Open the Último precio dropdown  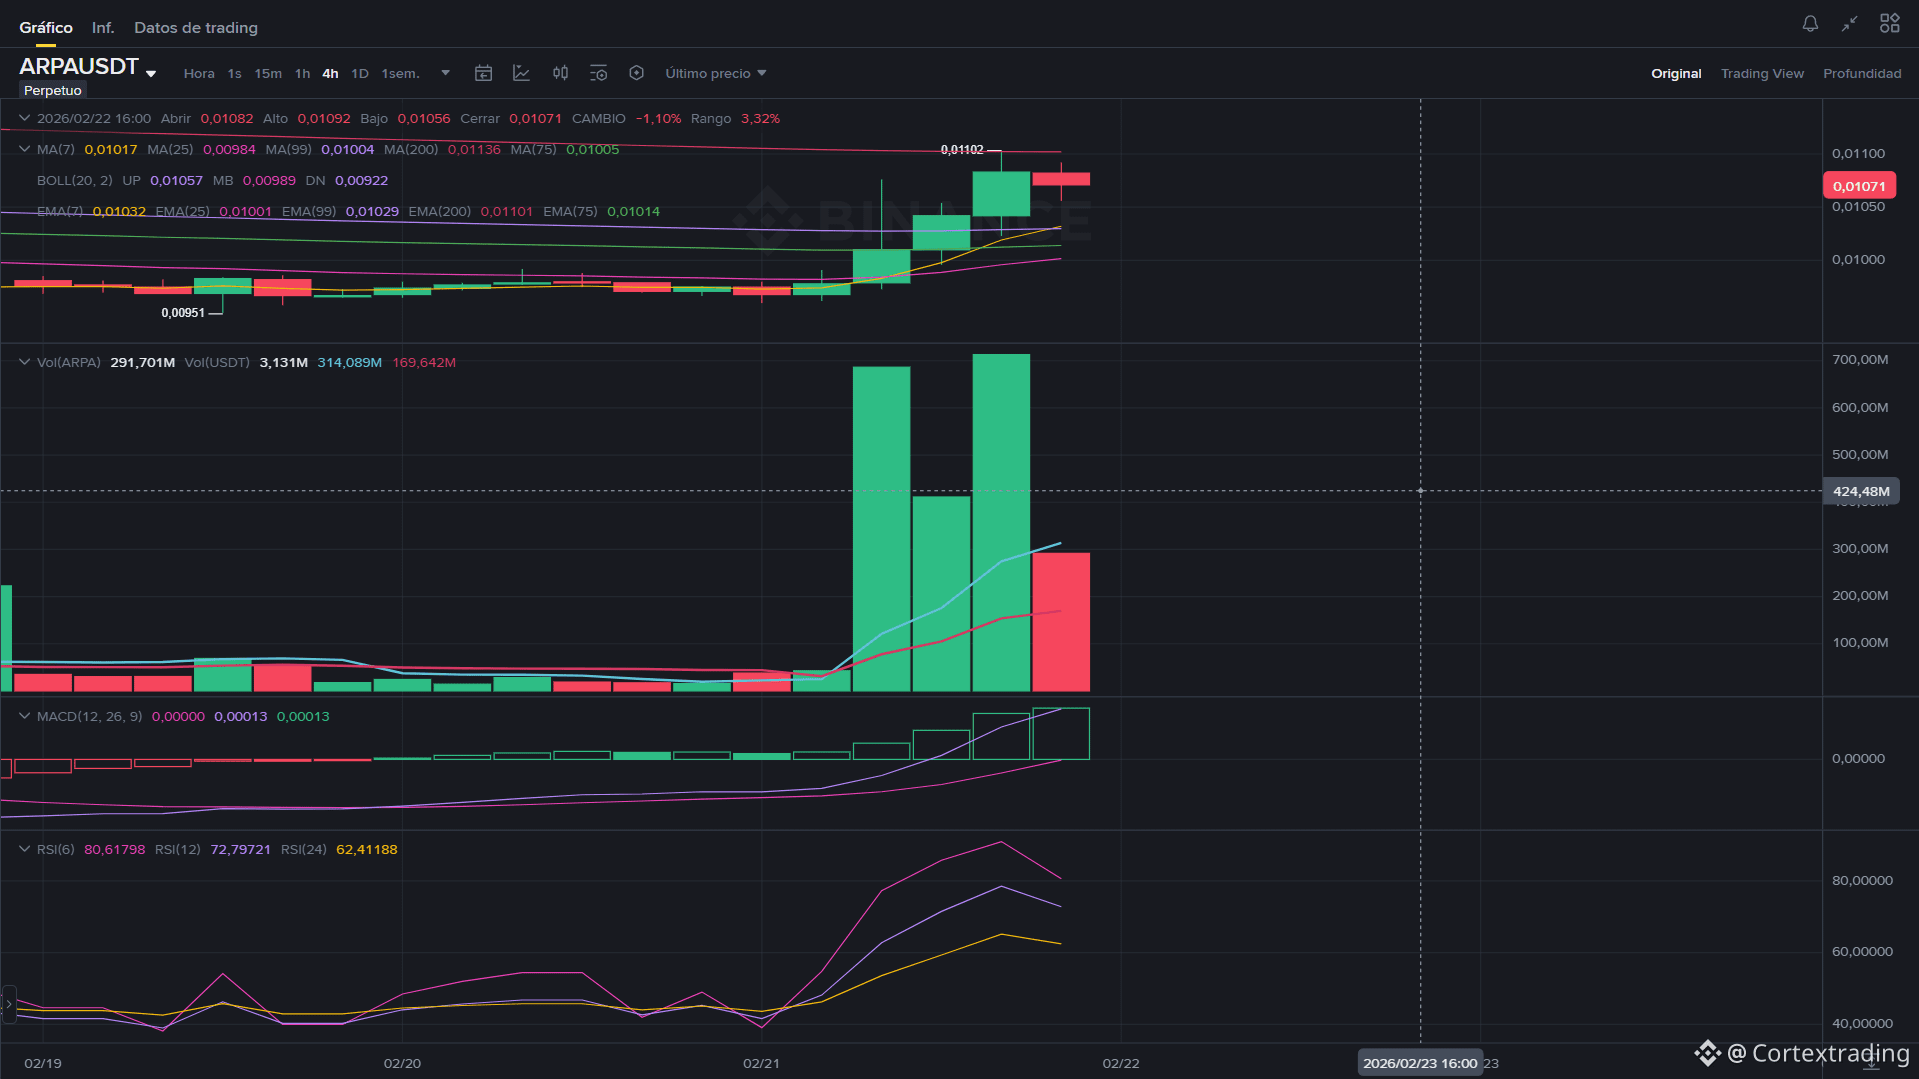[716, 73]
